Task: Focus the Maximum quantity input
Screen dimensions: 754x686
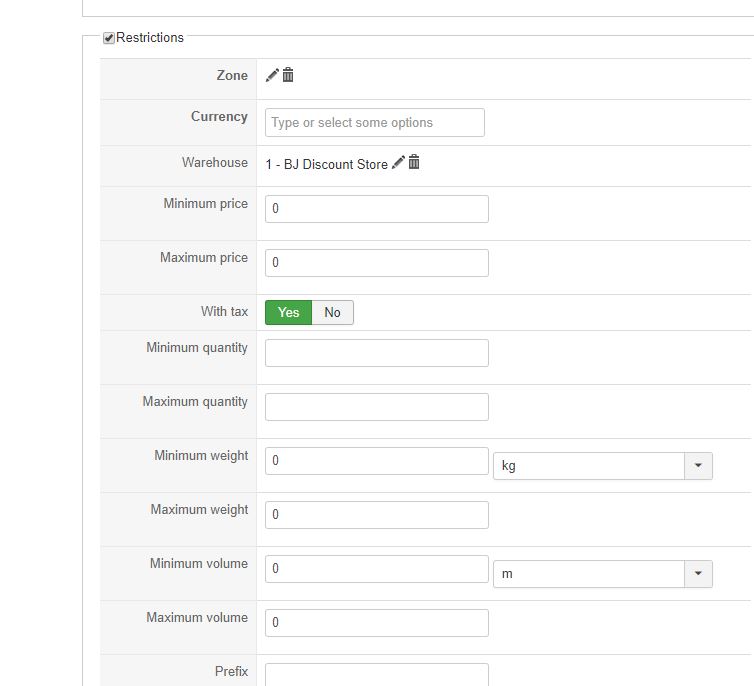Action: click(376, 407)
